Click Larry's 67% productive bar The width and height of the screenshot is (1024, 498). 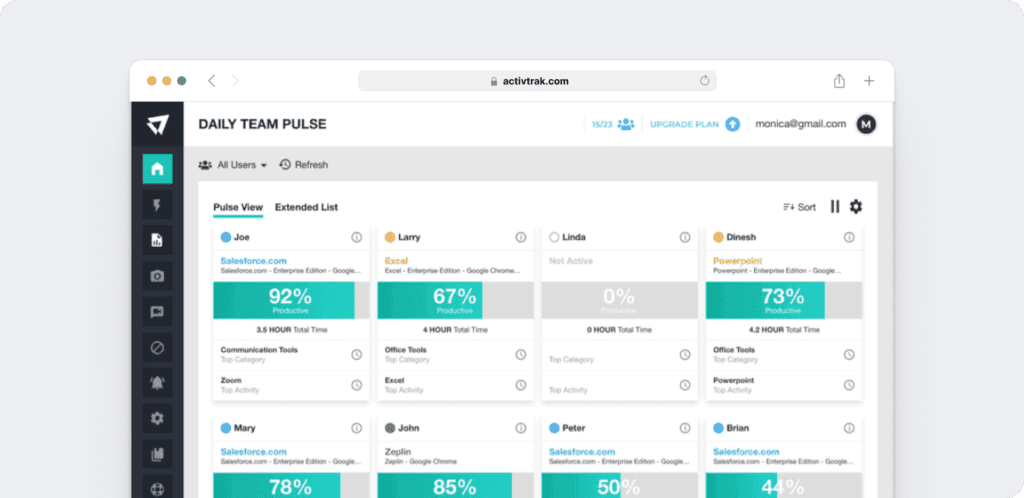coord(455,300)
